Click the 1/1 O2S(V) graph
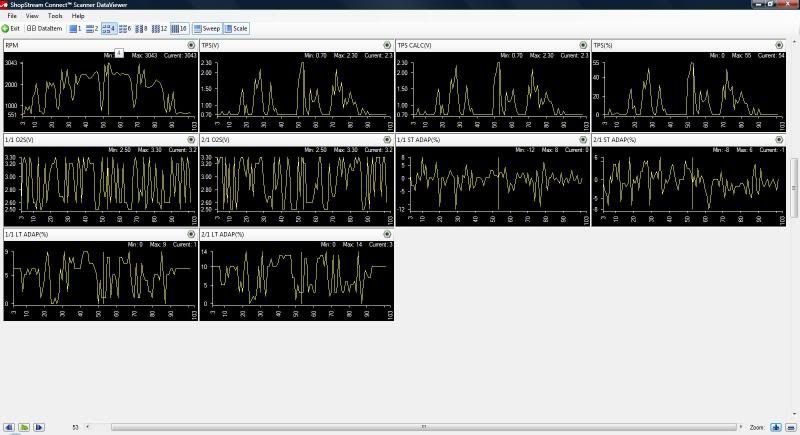800x435 pixels. point(99,185)
